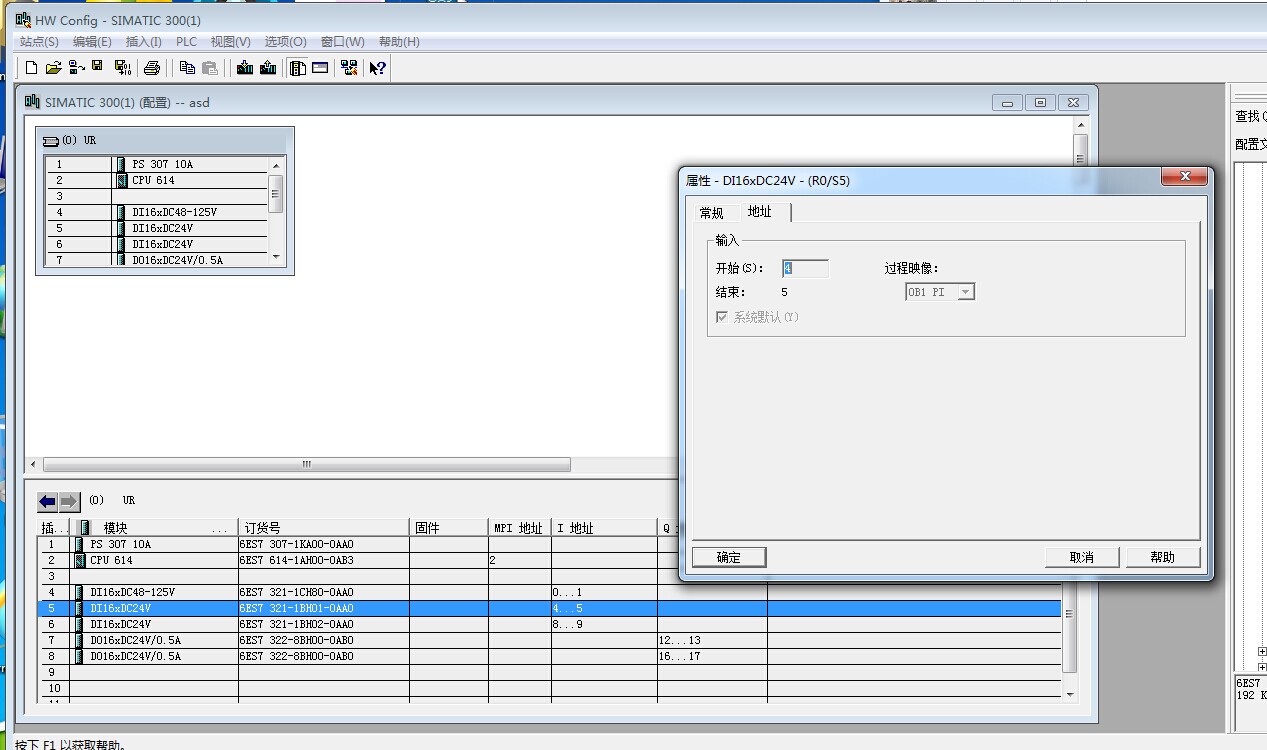Screen dimensions: 1267x750
Task: Open the 选项(O) menu
Action: 285,42
